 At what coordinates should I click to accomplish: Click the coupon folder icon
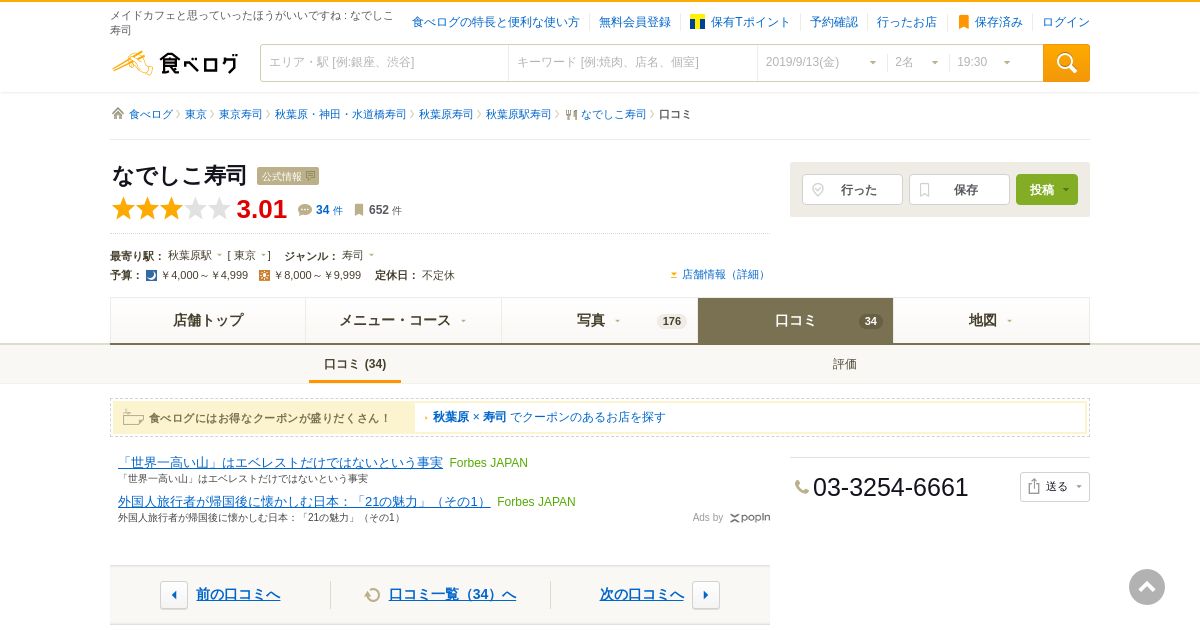[133, 418]
